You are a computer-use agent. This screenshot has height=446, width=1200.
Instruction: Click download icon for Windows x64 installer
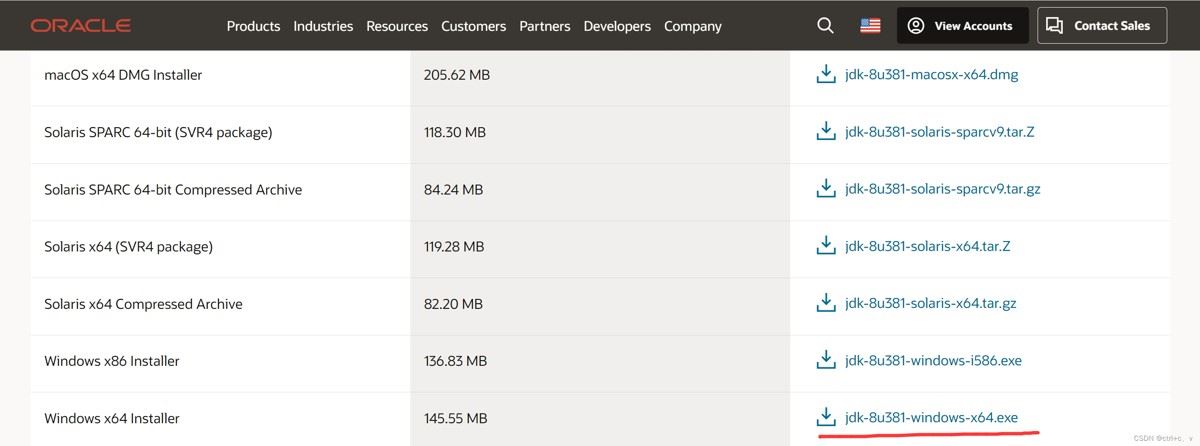coord(826,417)
